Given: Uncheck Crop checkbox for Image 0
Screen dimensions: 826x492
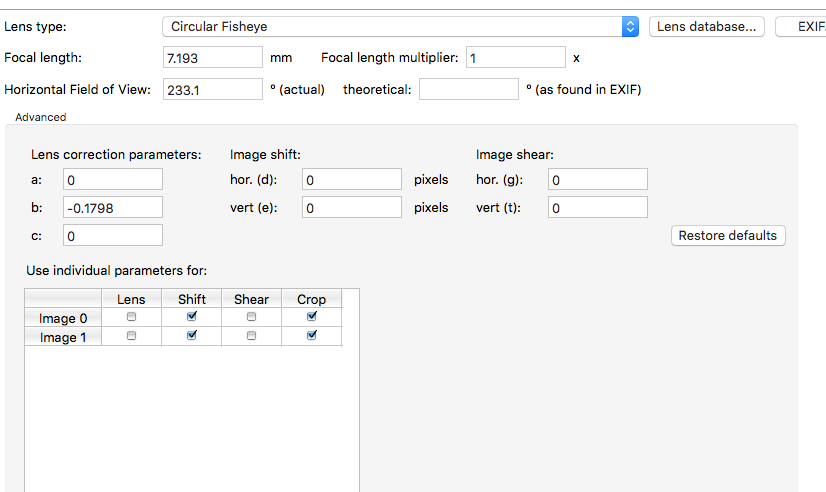Looking at the screenshot, I should [x=312, y=317].
